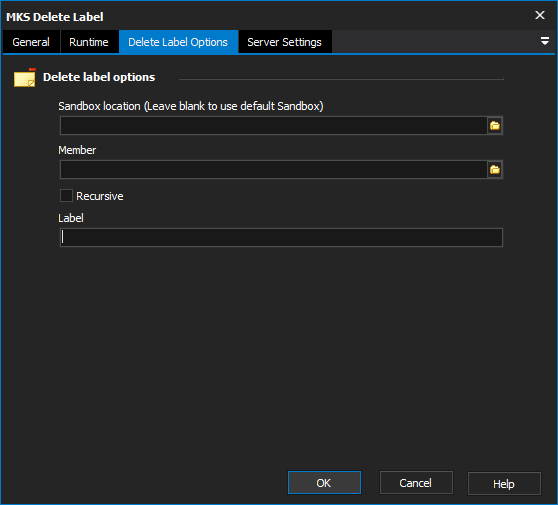
Task: Click the 'MKS Delete Label' title text
Action: coord(55,17)
